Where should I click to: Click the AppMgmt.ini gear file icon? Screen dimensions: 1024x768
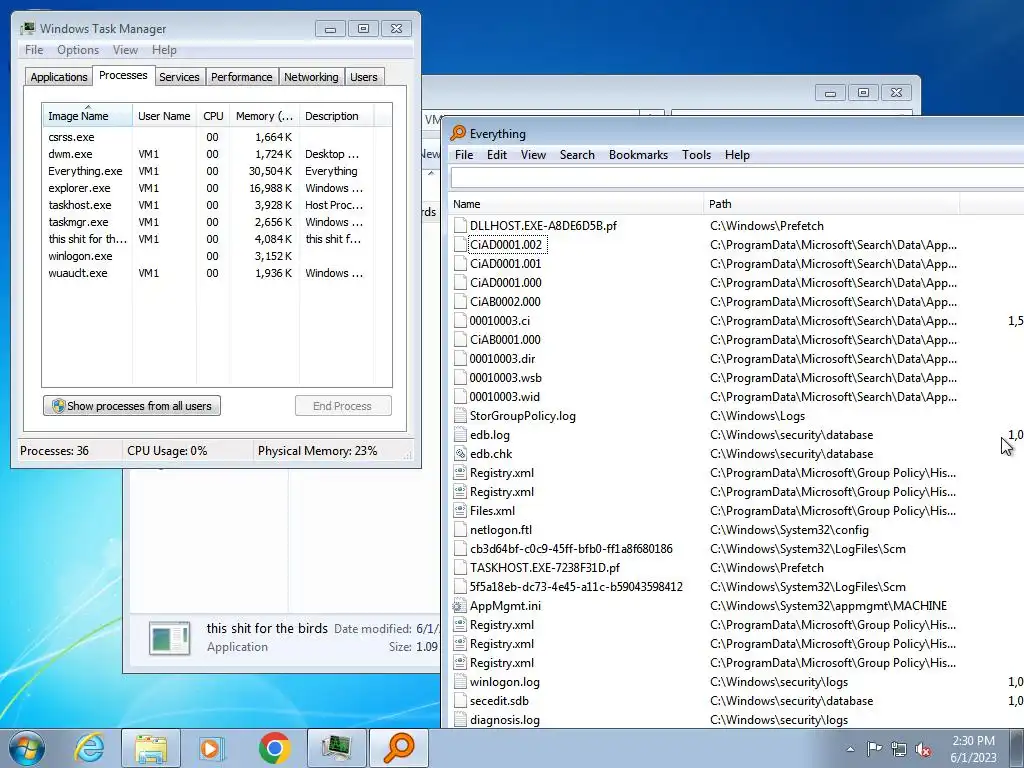pyautogui.click(x=460, y=606)
